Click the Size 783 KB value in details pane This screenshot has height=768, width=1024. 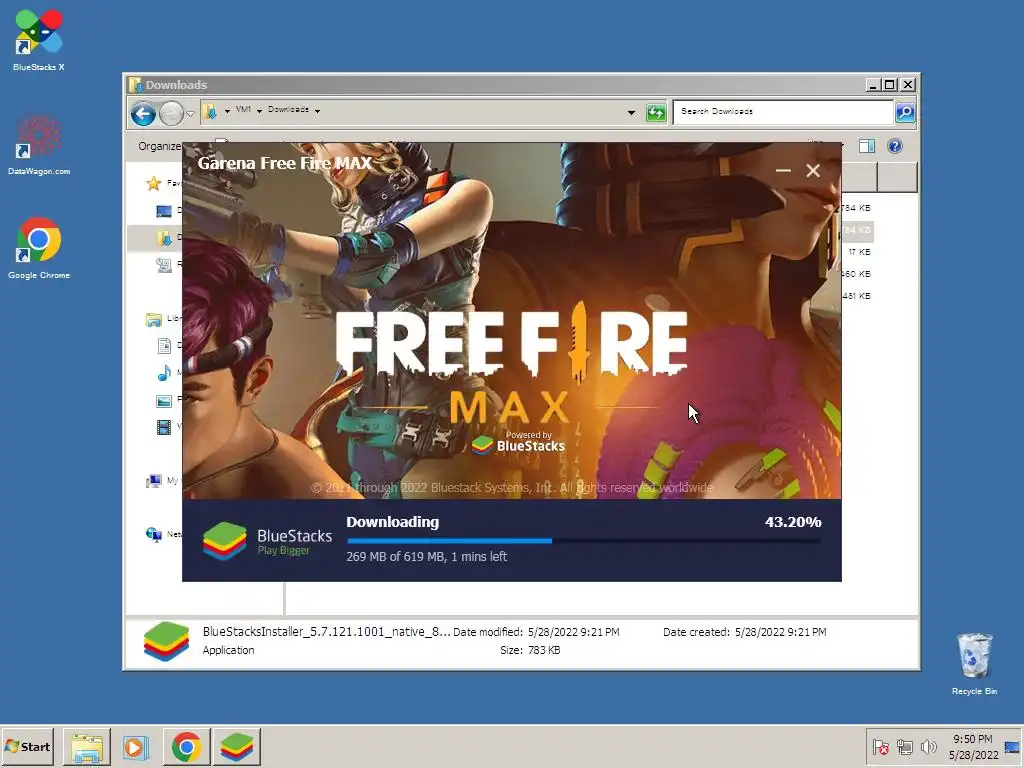click(x=543, y=650)
